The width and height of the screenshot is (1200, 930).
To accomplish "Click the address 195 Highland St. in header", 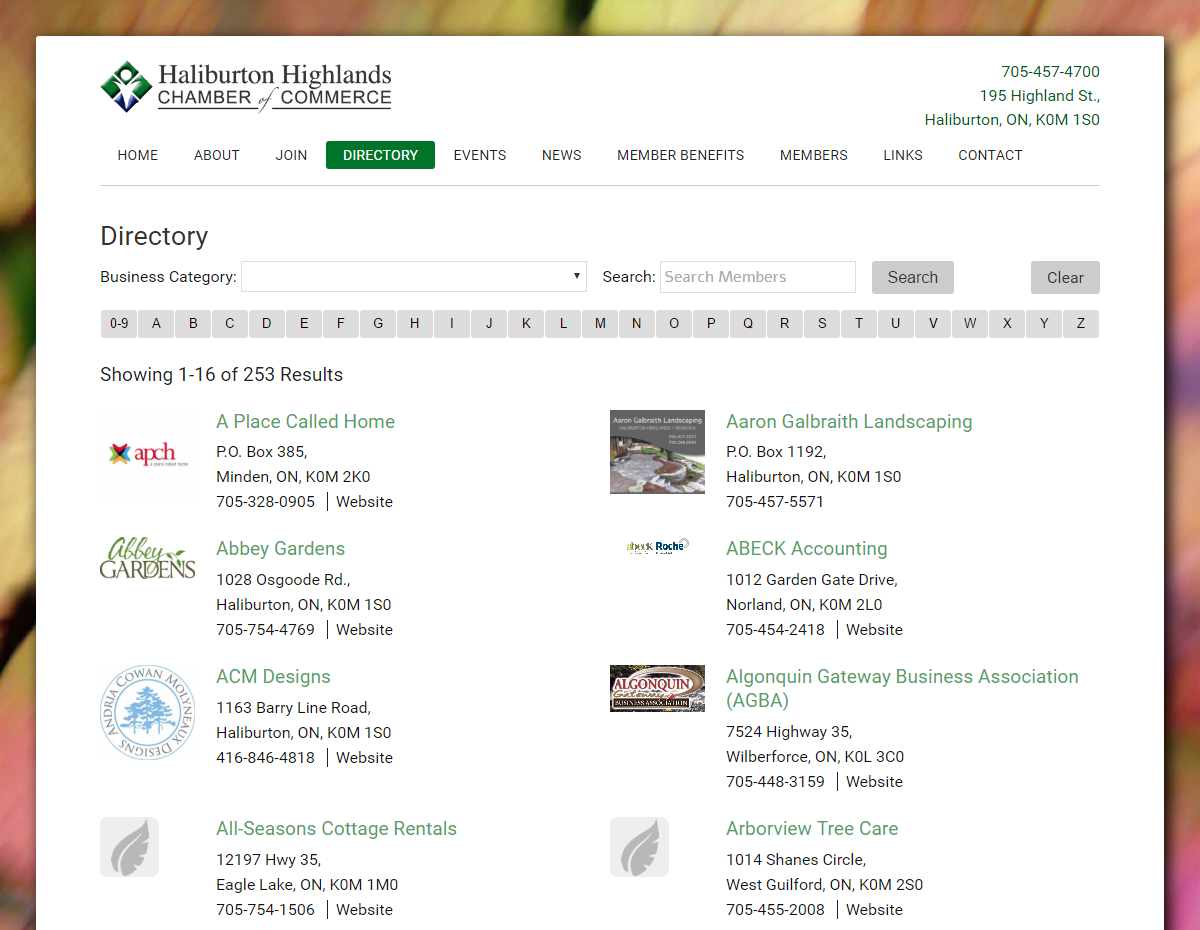I will coord(1040,96).
